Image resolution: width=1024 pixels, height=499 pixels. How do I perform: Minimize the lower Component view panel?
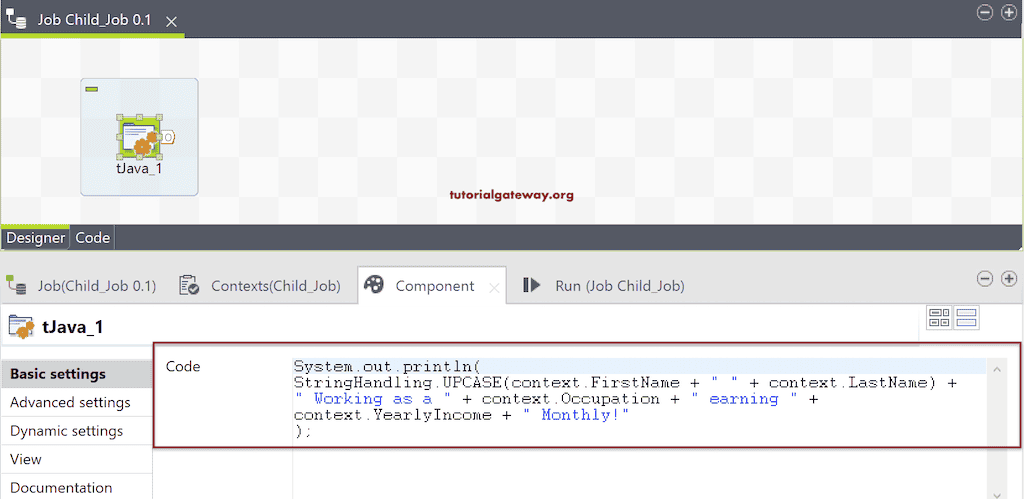click(x=985, y=279)
